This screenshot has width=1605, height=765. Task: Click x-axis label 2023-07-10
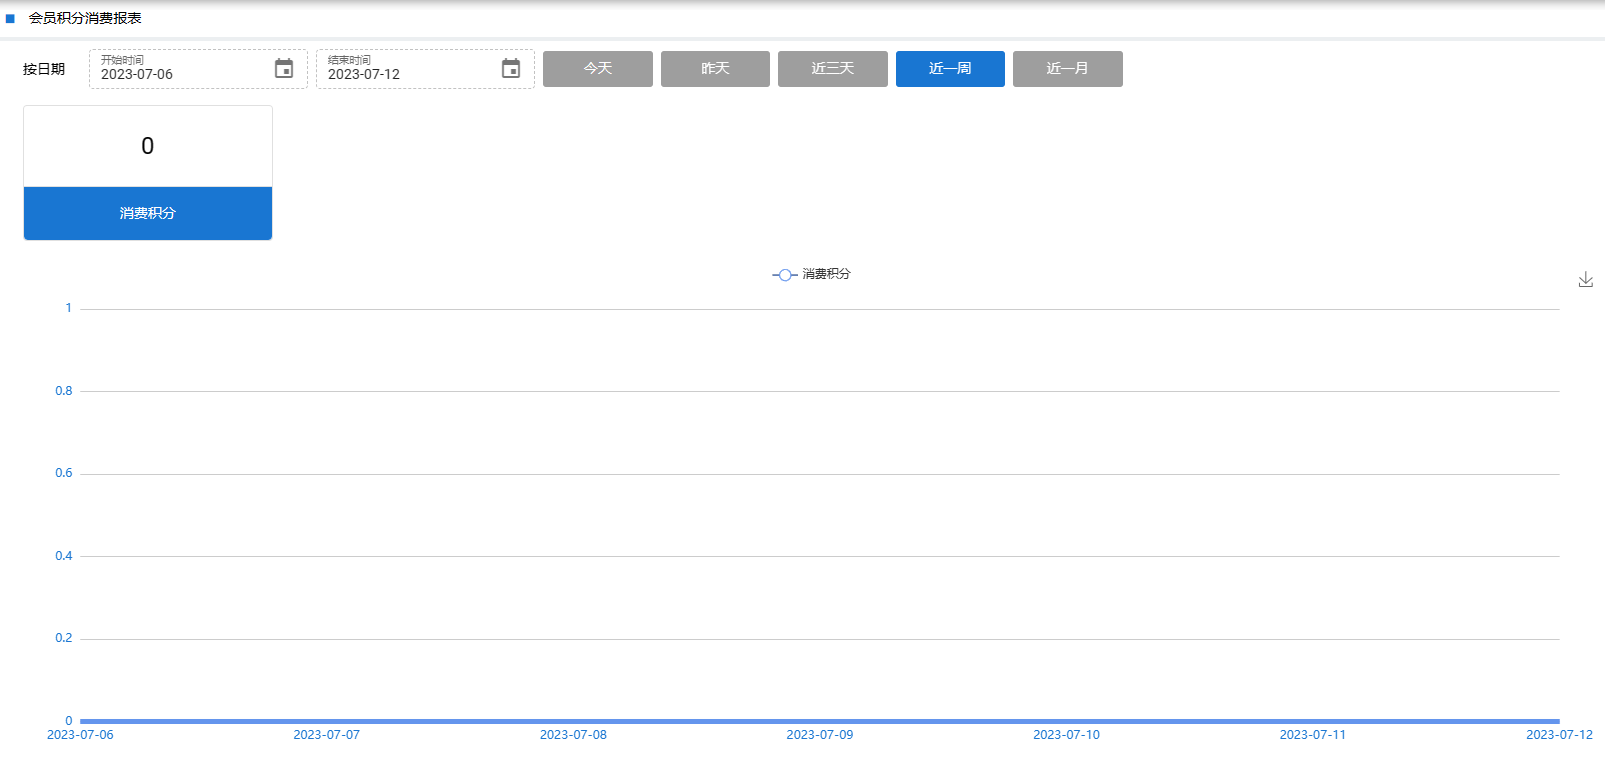tap(1066, 735)
